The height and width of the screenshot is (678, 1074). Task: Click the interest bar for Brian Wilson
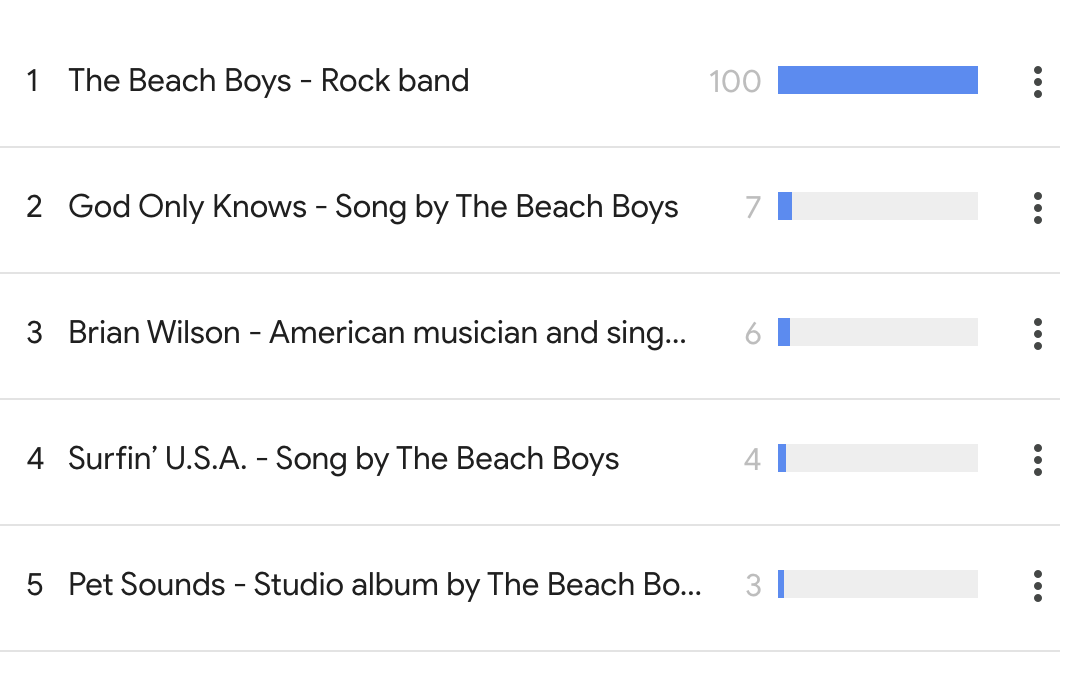coord(877,332)
